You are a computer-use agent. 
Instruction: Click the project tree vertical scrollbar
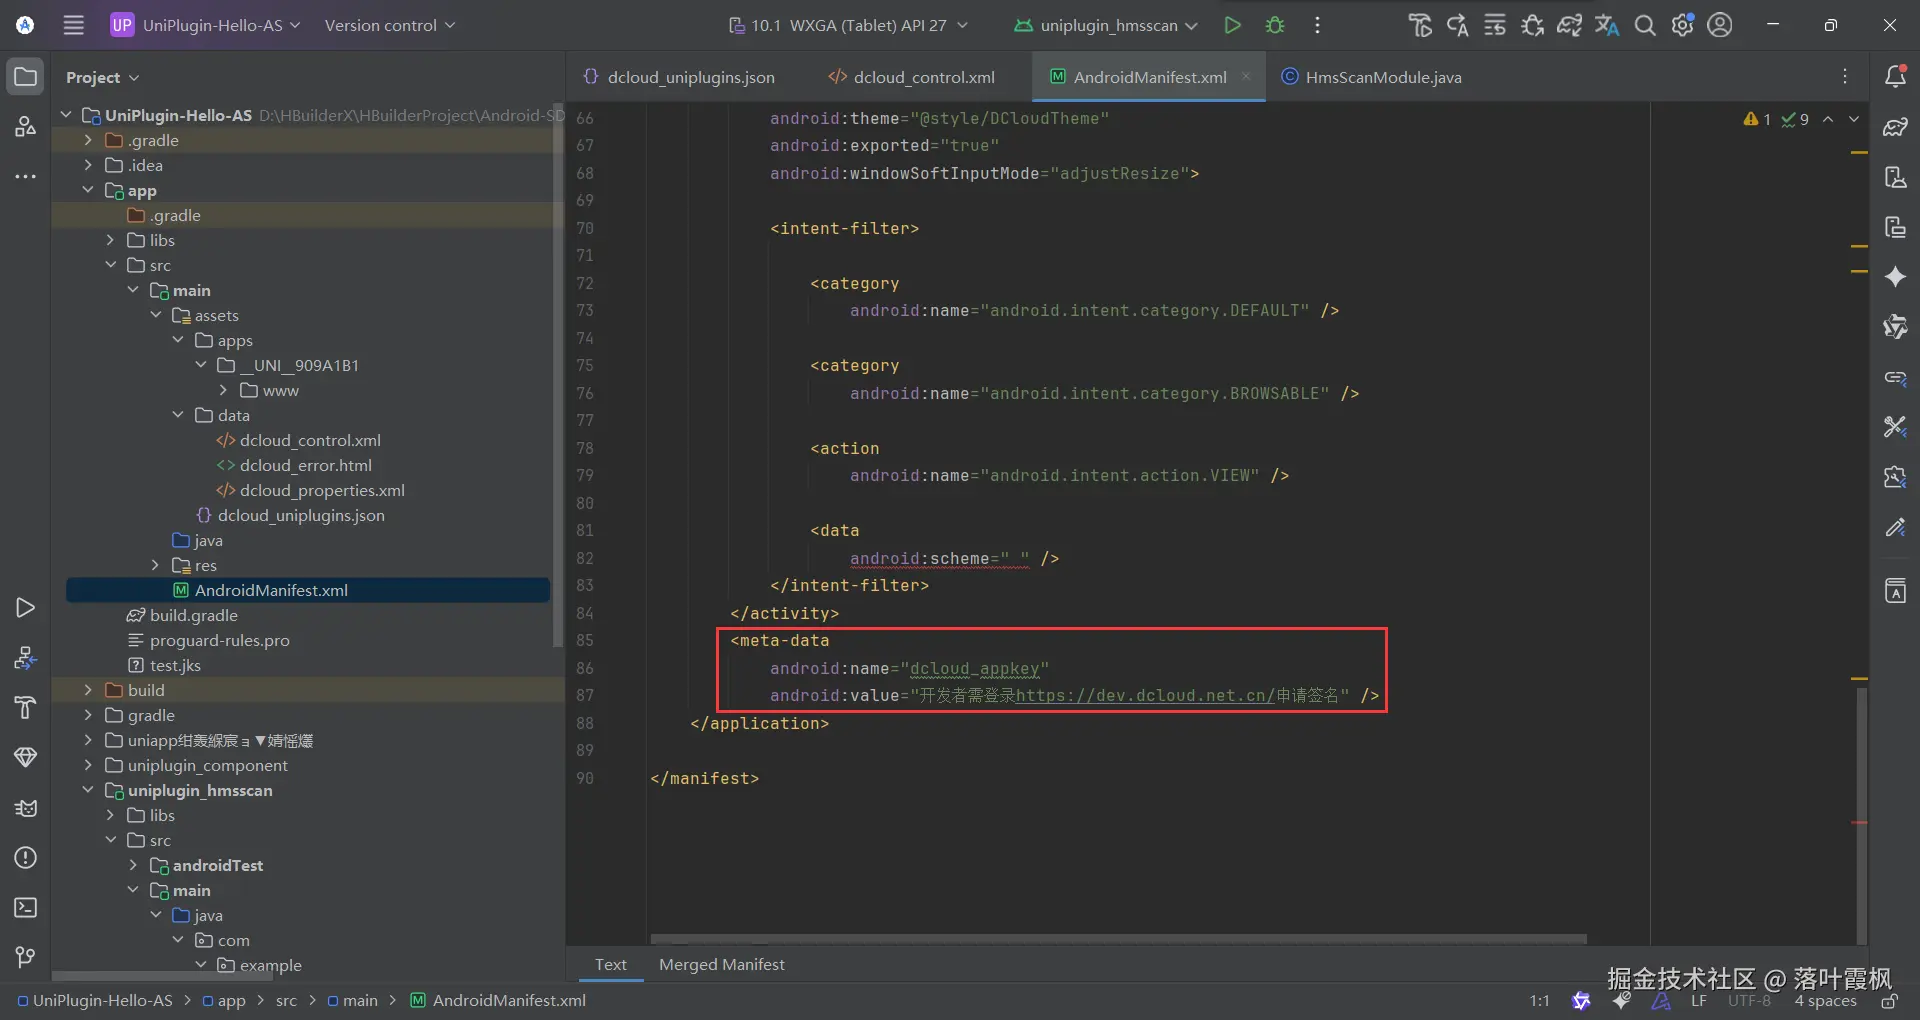click(558, 375)
